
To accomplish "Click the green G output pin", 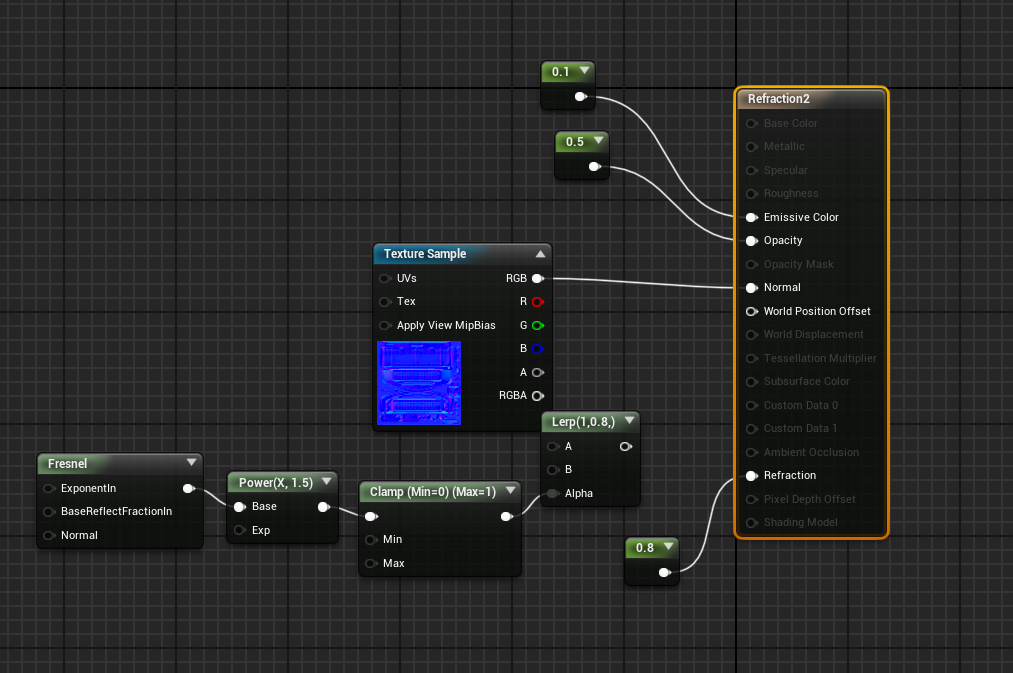I will point(537,325).
